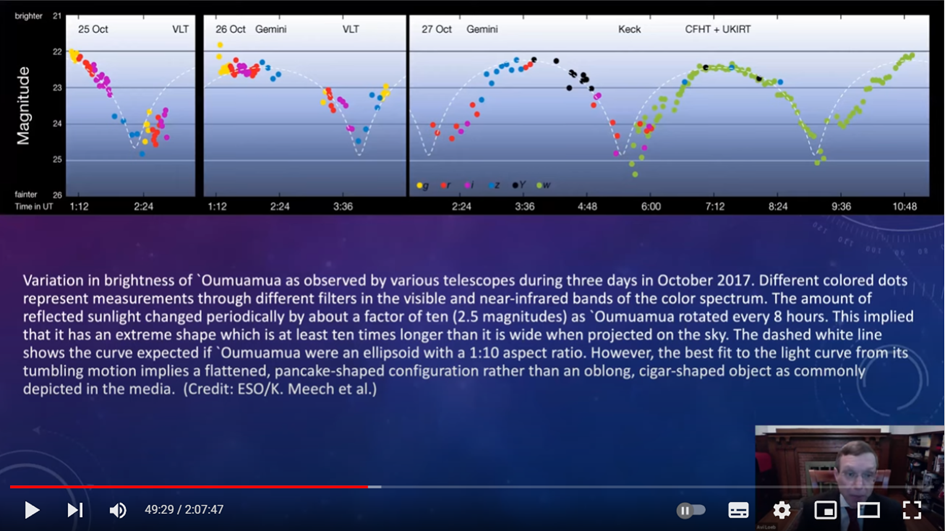The image size is (945, 531).
Task: Play the video
Action: point(32,510)
